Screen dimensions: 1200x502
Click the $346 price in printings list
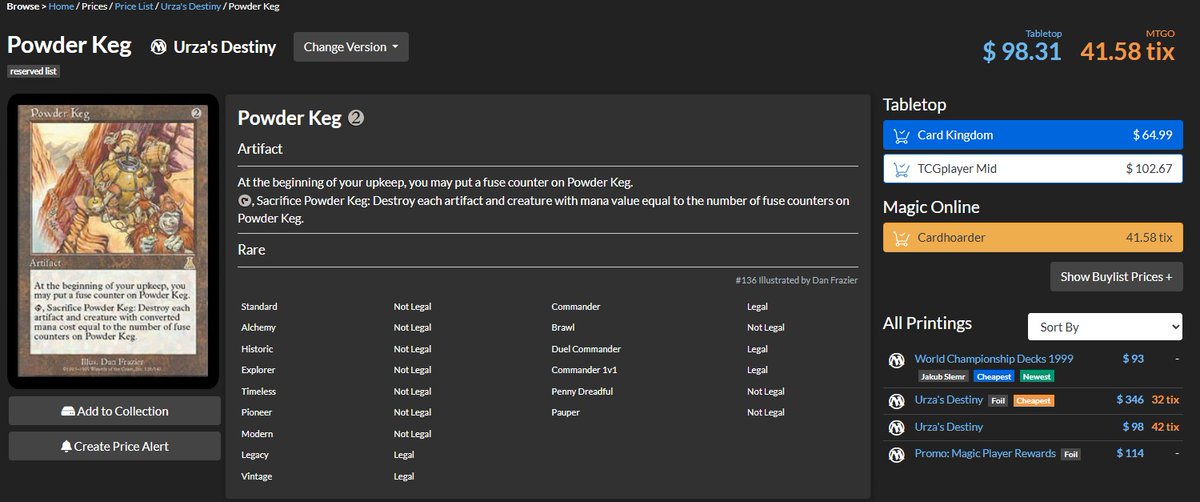[x=1130, y=400]
